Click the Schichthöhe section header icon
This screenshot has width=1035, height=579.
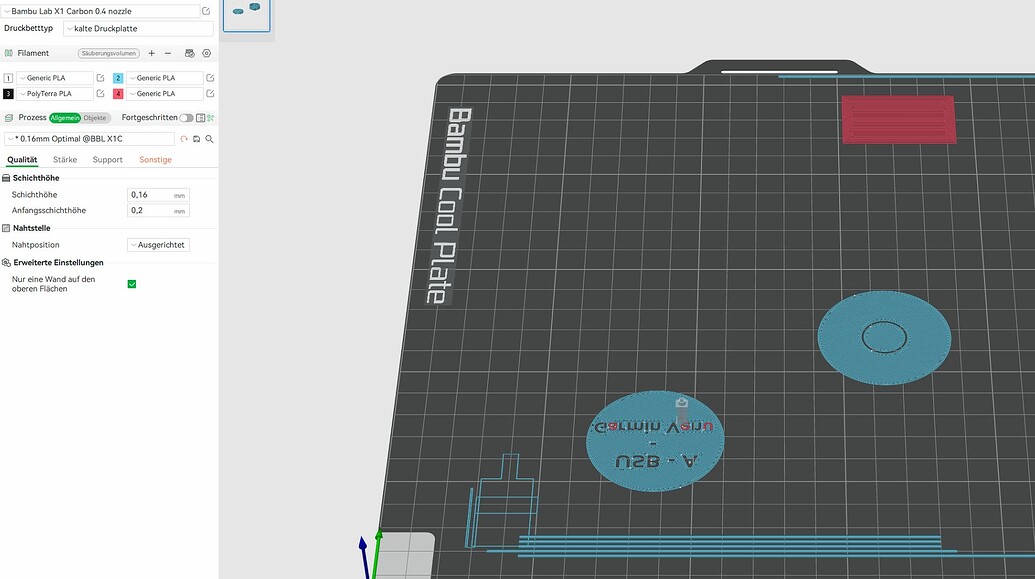click(6, 178)
